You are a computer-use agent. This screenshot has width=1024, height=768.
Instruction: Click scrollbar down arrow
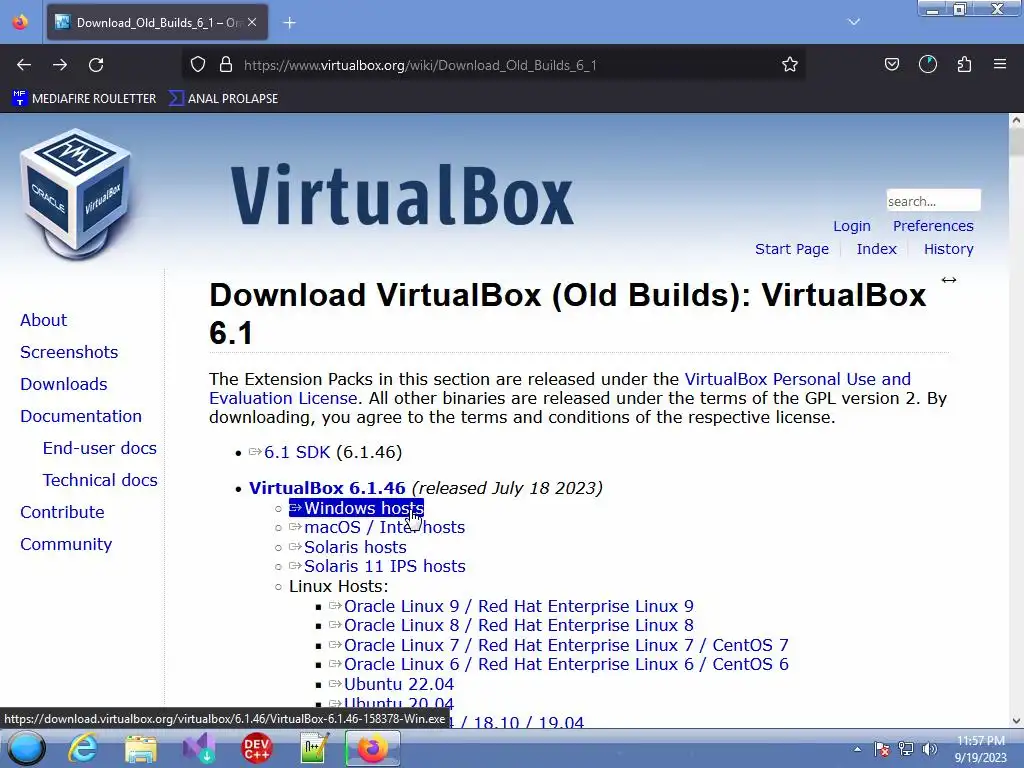[x=1016, y=721]
